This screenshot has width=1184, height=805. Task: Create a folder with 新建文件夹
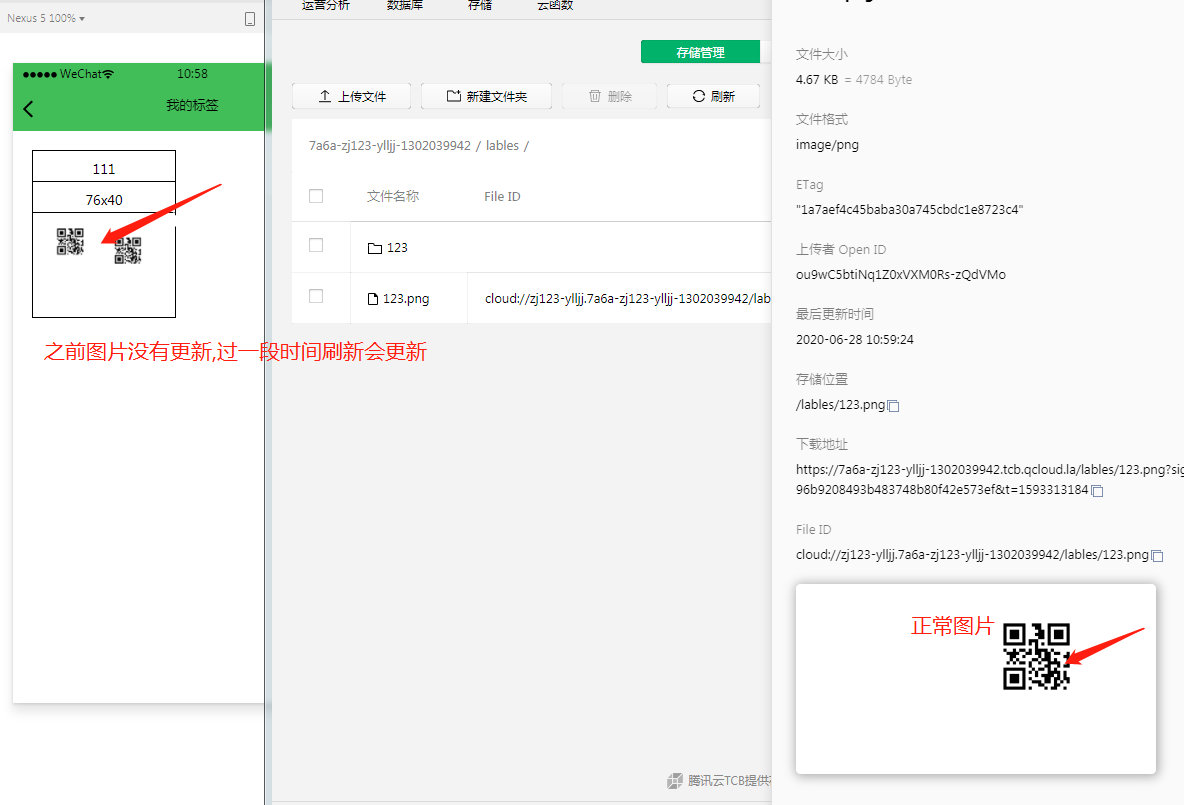486,96
